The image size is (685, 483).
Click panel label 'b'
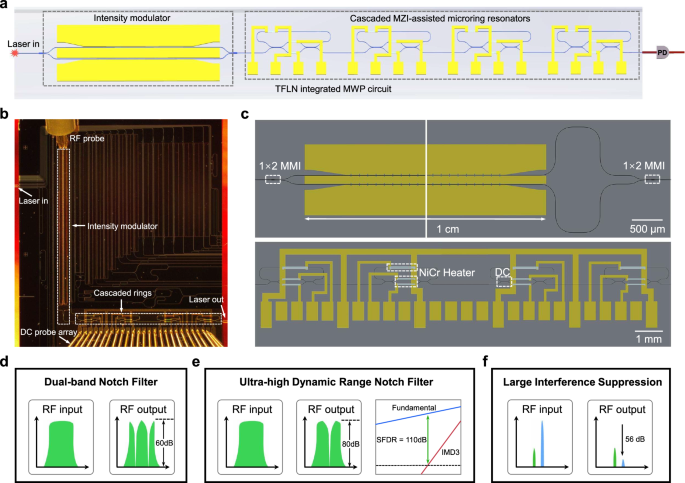(4, 114)
